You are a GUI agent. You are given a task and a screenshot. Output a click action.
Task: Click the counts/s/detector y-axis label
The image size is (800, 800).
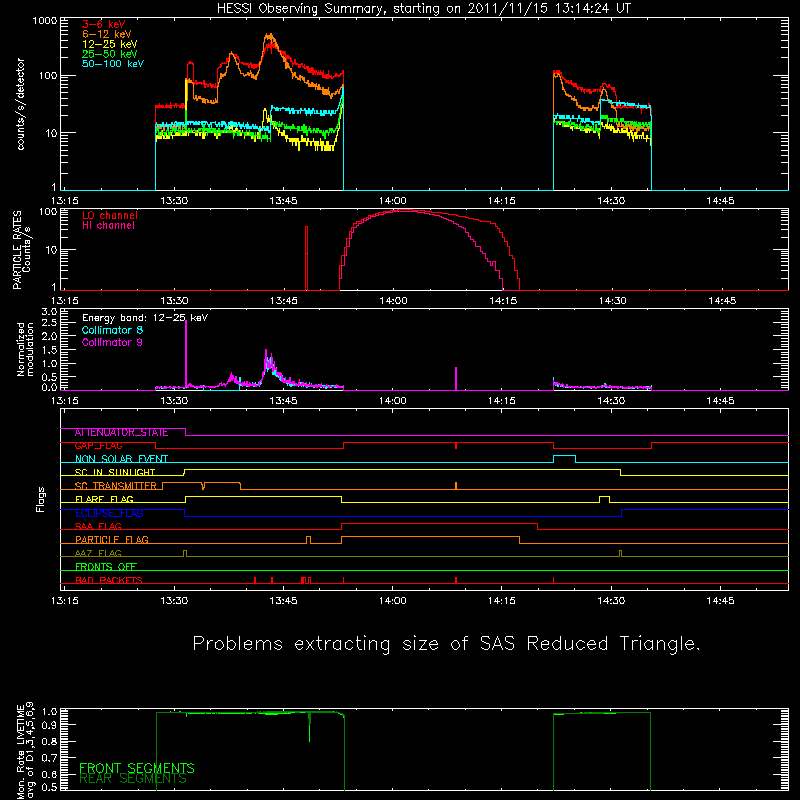pyautogui.click(x=21, y=104)
